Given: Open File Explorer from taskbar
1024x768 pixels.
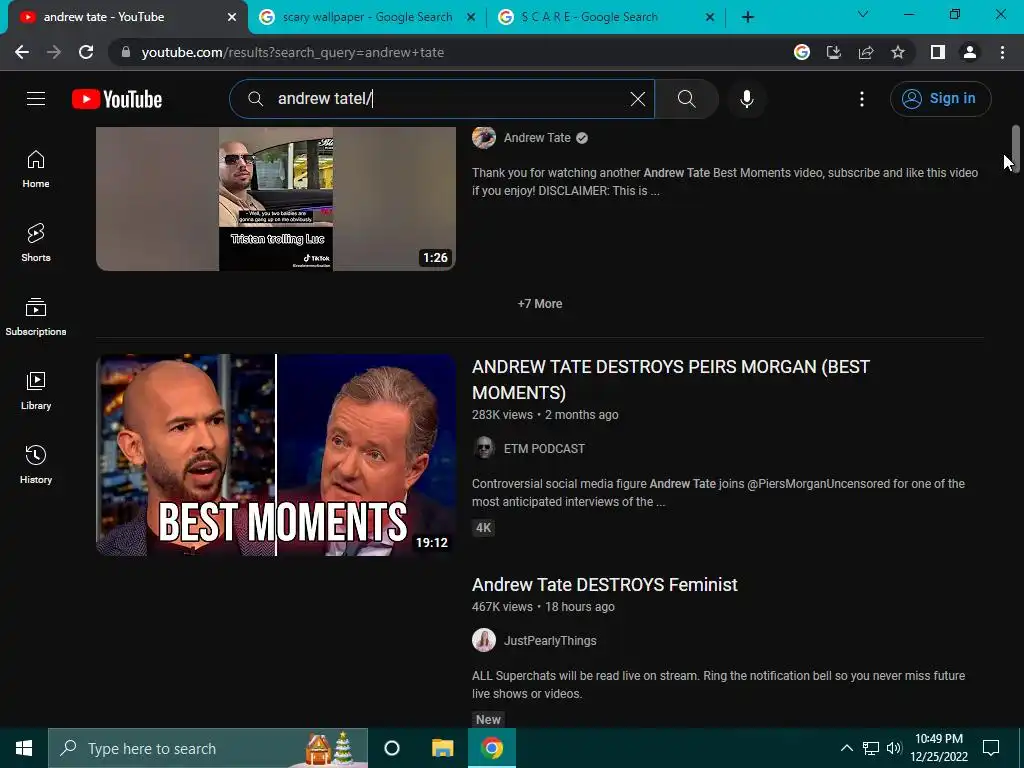Looking at the screenshot, I should [442, 748].
